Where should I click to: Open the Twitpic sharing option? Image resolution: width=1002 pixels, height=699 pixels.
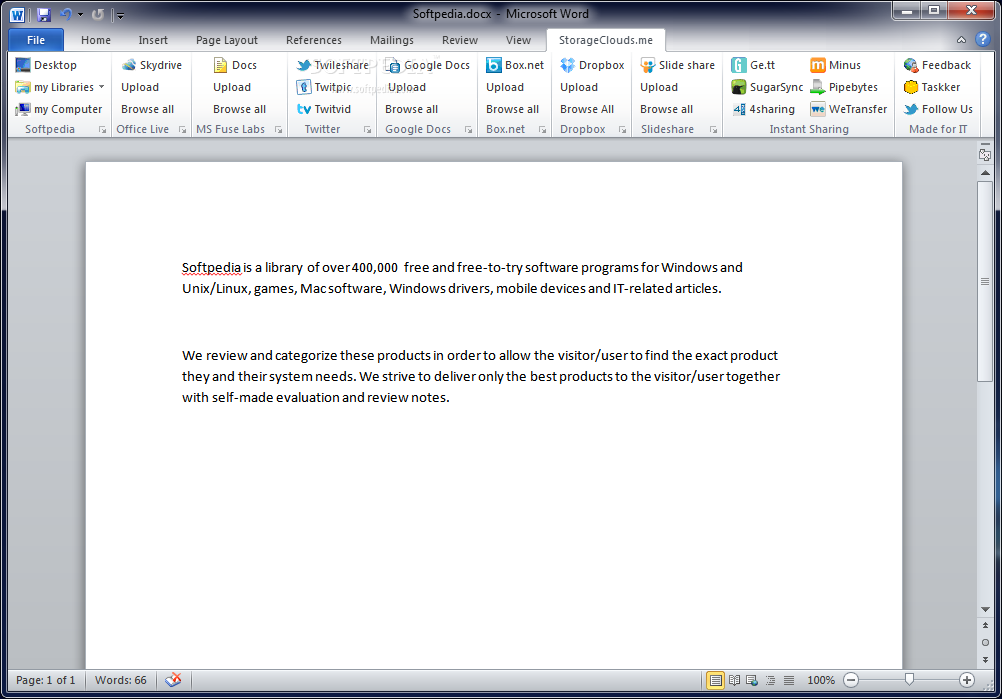324,87
